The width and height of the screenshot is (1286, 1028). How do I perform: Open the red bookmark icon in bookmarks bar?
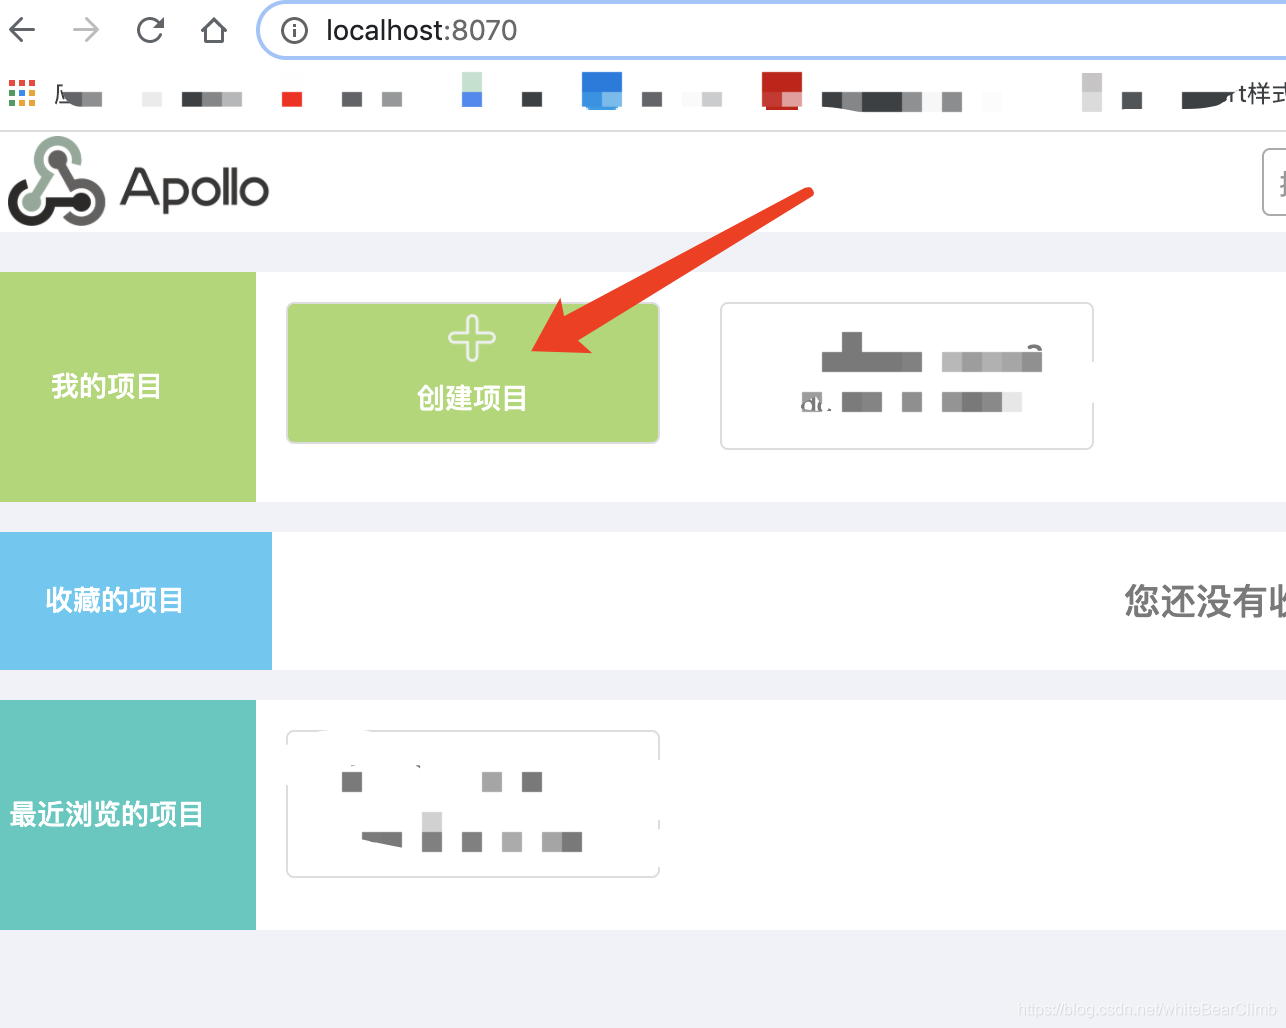(x=782, y=90)
